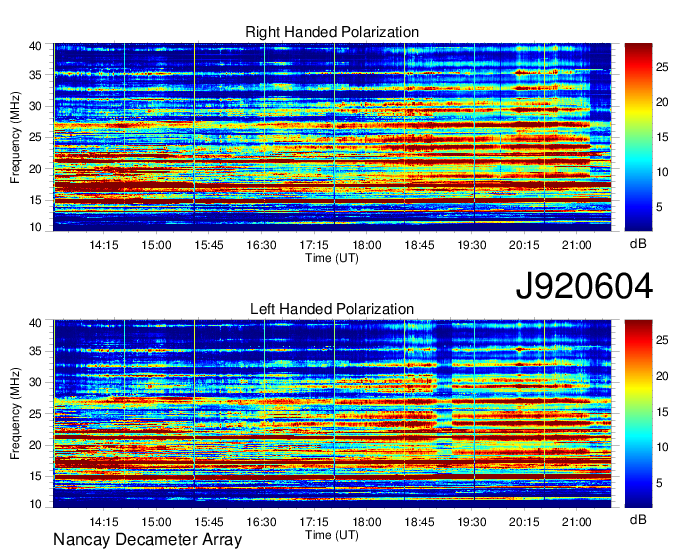This screenshot has width=680, height=552.
Task: Click the 20 MHz tick label on the top plot
Action: (35, 169)
